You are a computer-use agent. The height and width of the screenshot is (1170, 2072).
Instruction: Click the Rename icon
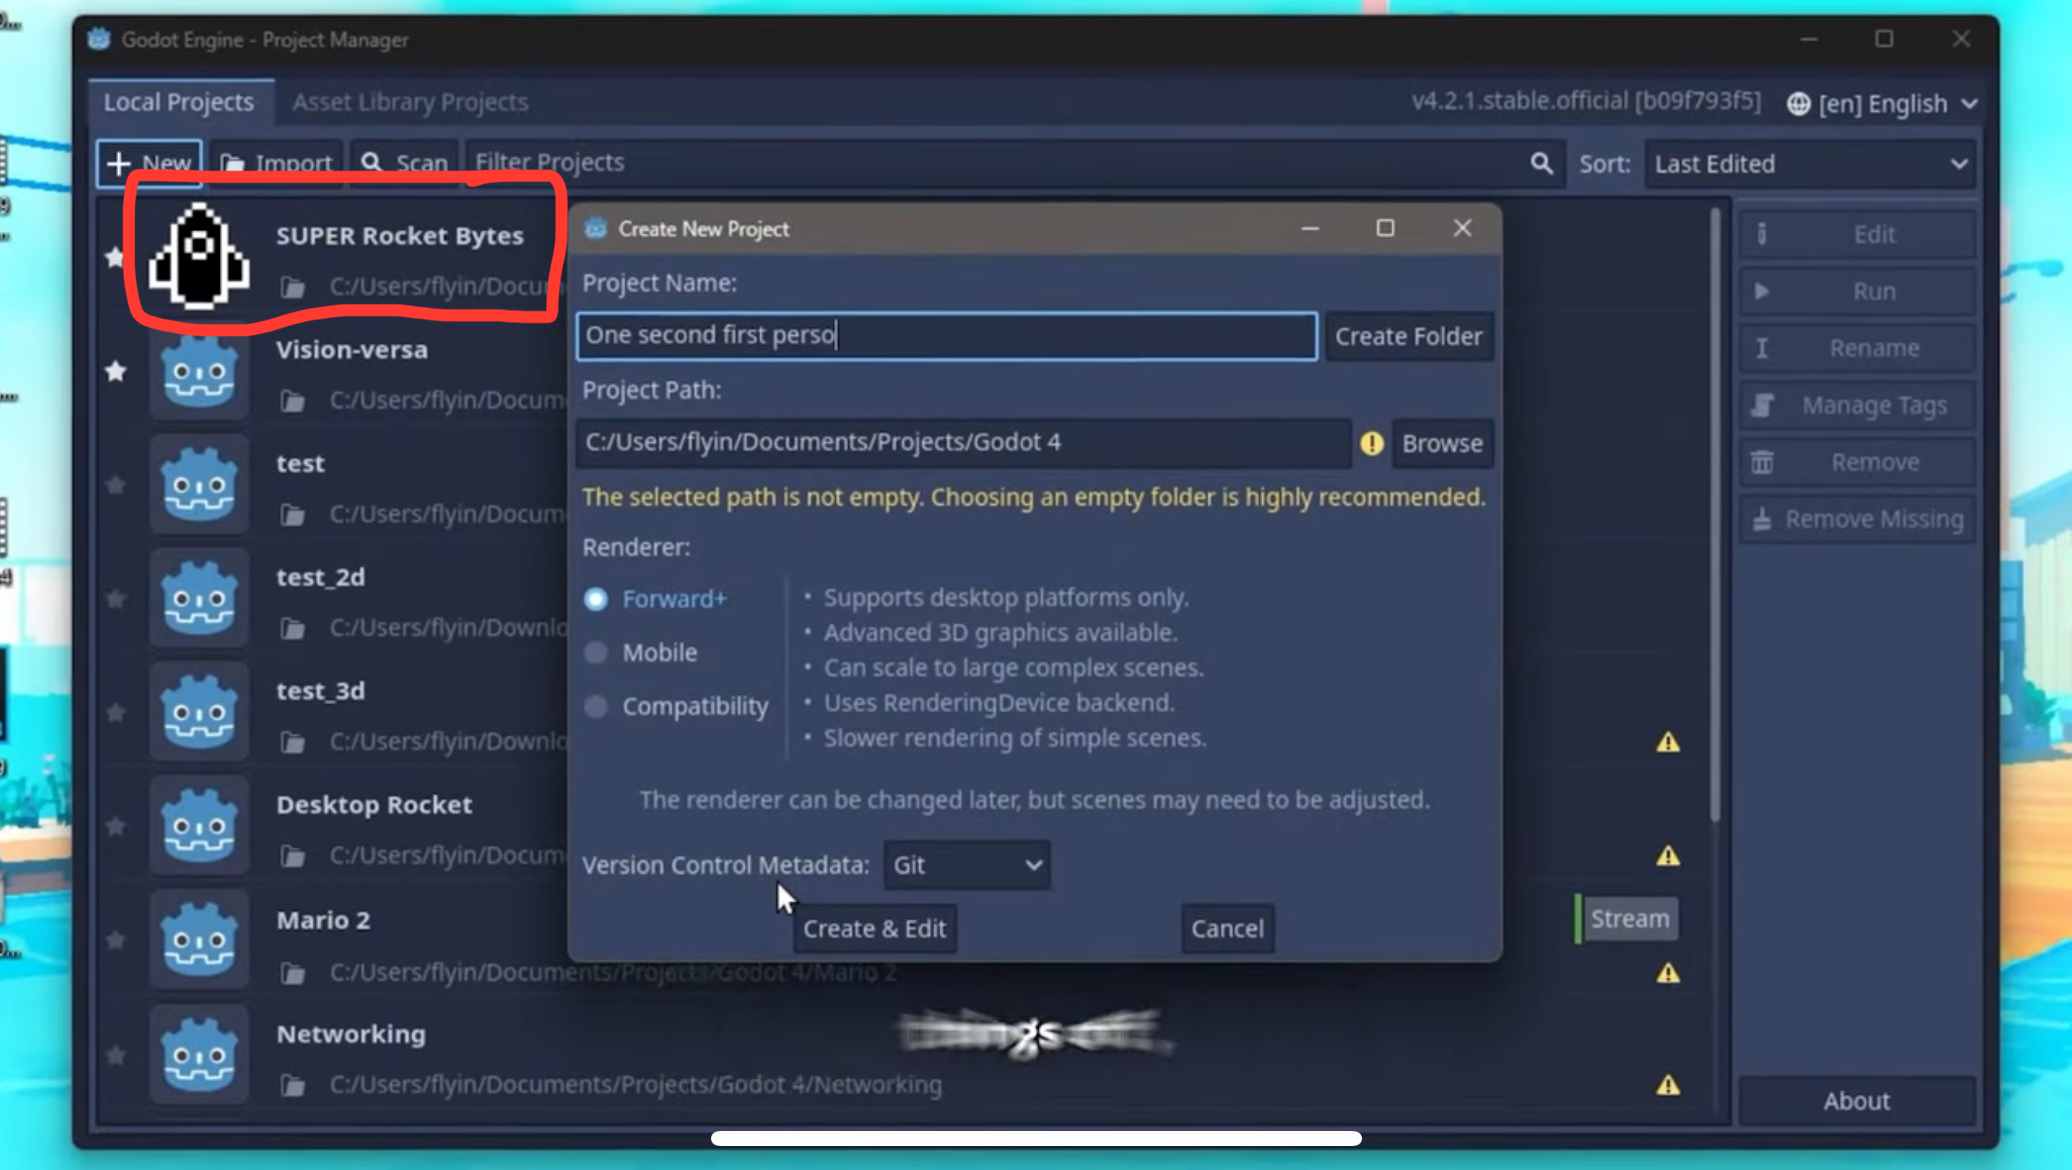click(1763, 347)
